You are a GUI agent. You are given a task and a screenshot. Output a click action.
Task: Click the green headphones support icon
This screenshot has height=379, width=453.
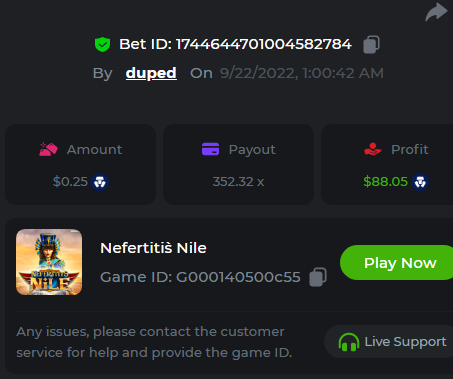click(349, 342)
